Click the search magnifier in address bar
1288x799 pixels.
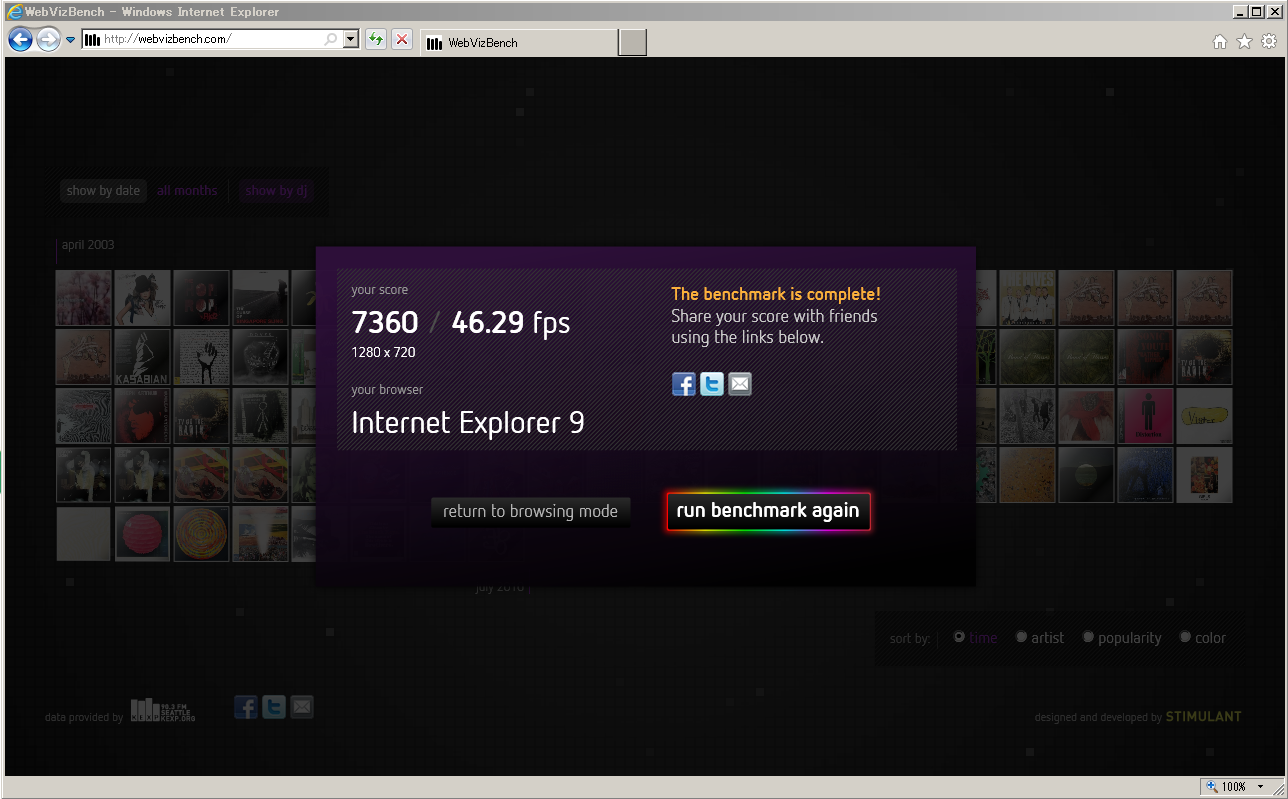[331, 40]
